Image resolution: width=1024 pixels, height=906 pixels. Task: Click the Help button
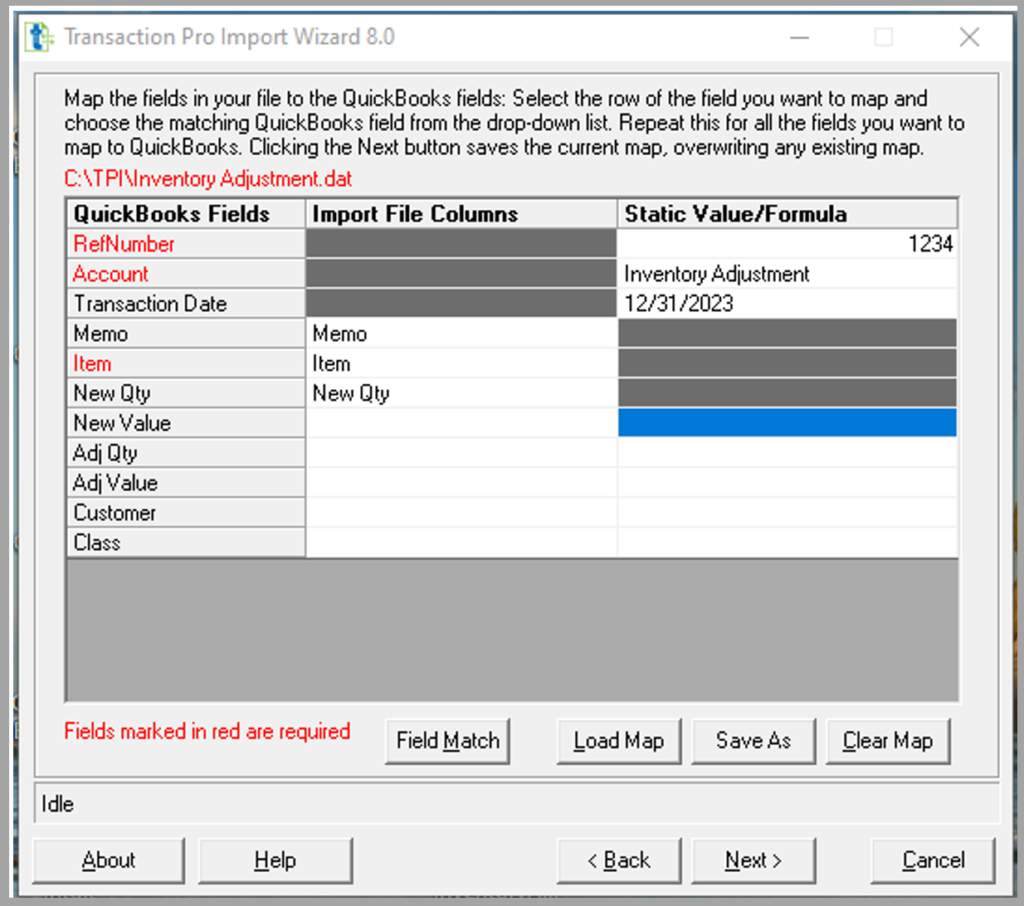click(275, 860)
